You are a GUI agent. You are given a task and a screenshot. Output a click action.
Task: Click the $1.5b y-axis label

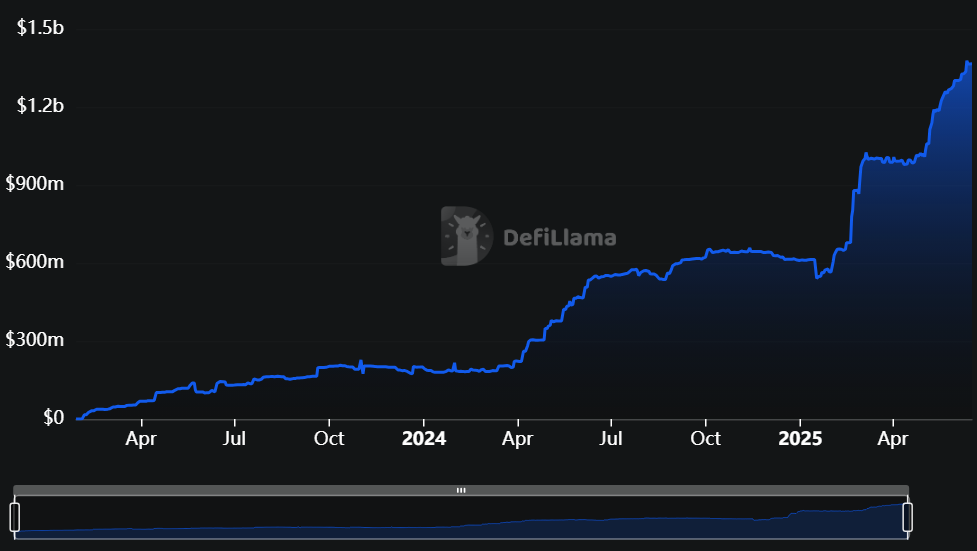coord(40,28)
